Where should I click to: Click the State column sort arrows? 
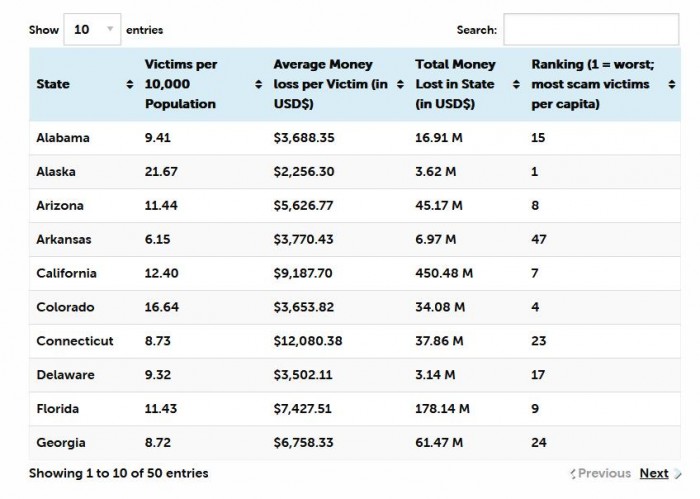pos(130,85)
